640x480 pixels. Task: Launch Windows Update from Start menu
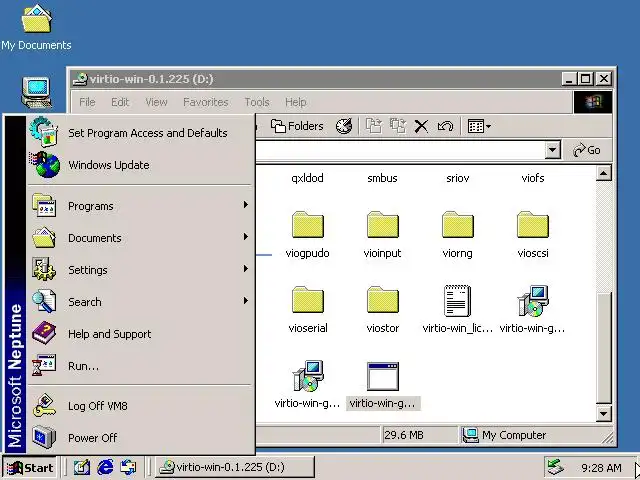coord(140,165)
